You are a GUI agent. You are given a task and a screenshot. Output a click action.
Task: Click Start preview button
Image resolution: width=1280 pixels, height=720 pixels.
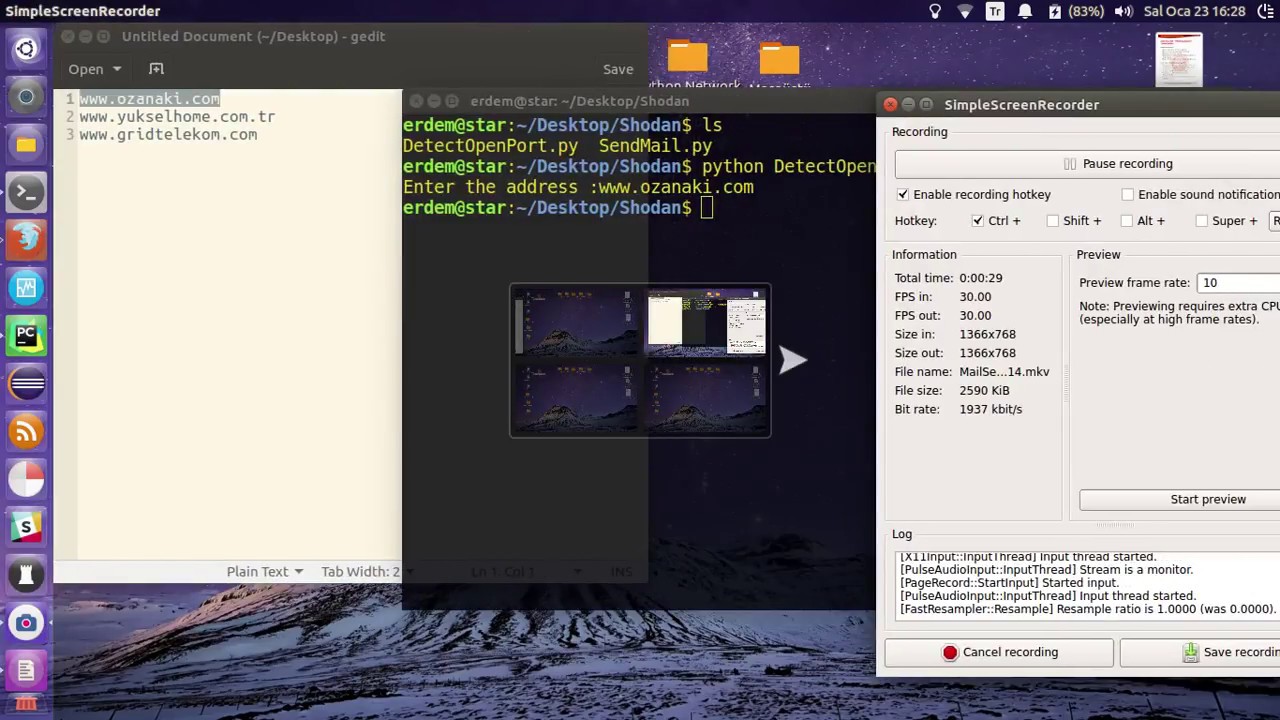pyautogui.click(x=1179, y=499)
